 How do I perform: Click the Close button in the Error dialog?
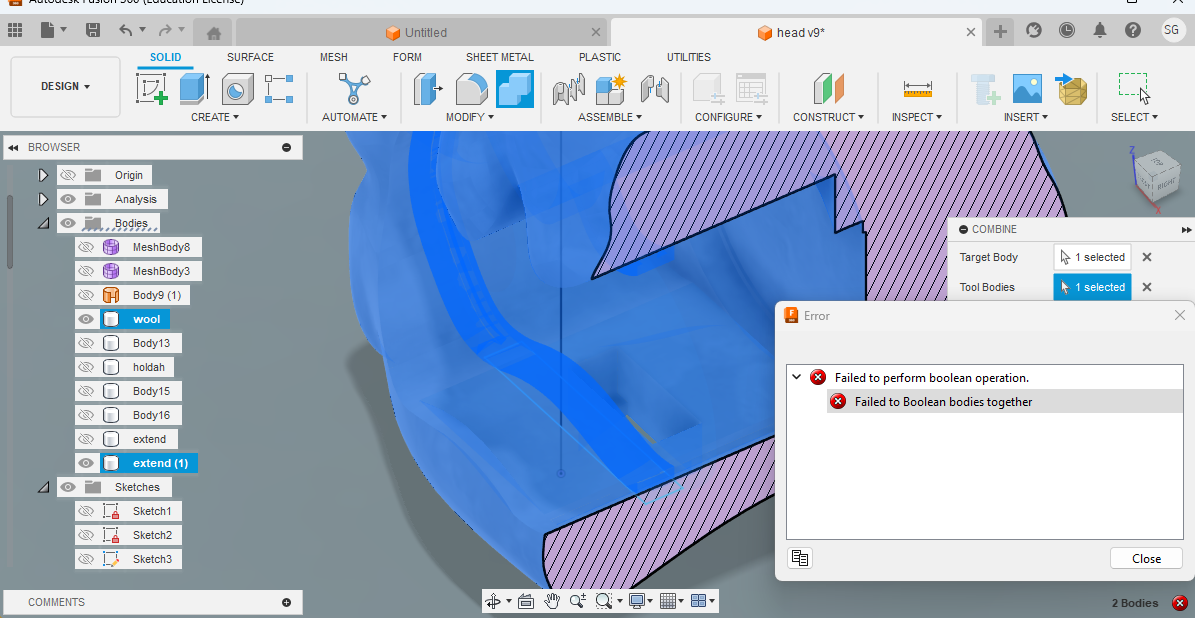[x=1146, y=558]
